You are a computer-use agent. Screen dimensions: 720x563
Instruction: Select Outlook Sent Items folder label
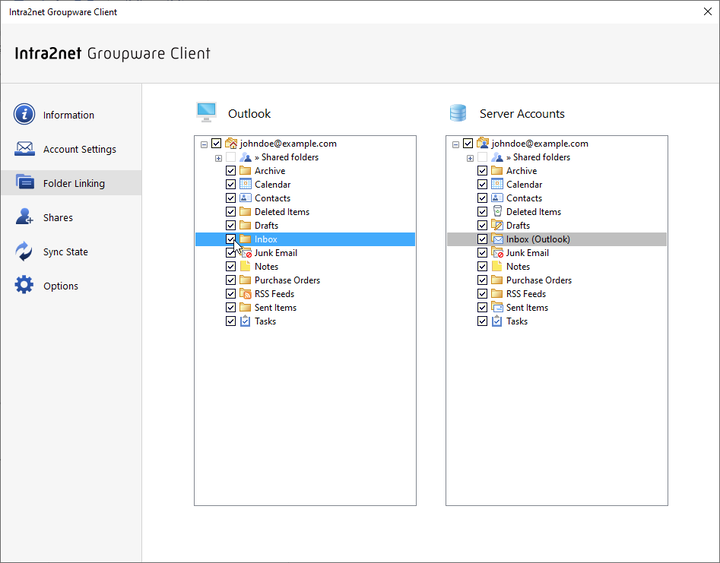pos(276,307)
